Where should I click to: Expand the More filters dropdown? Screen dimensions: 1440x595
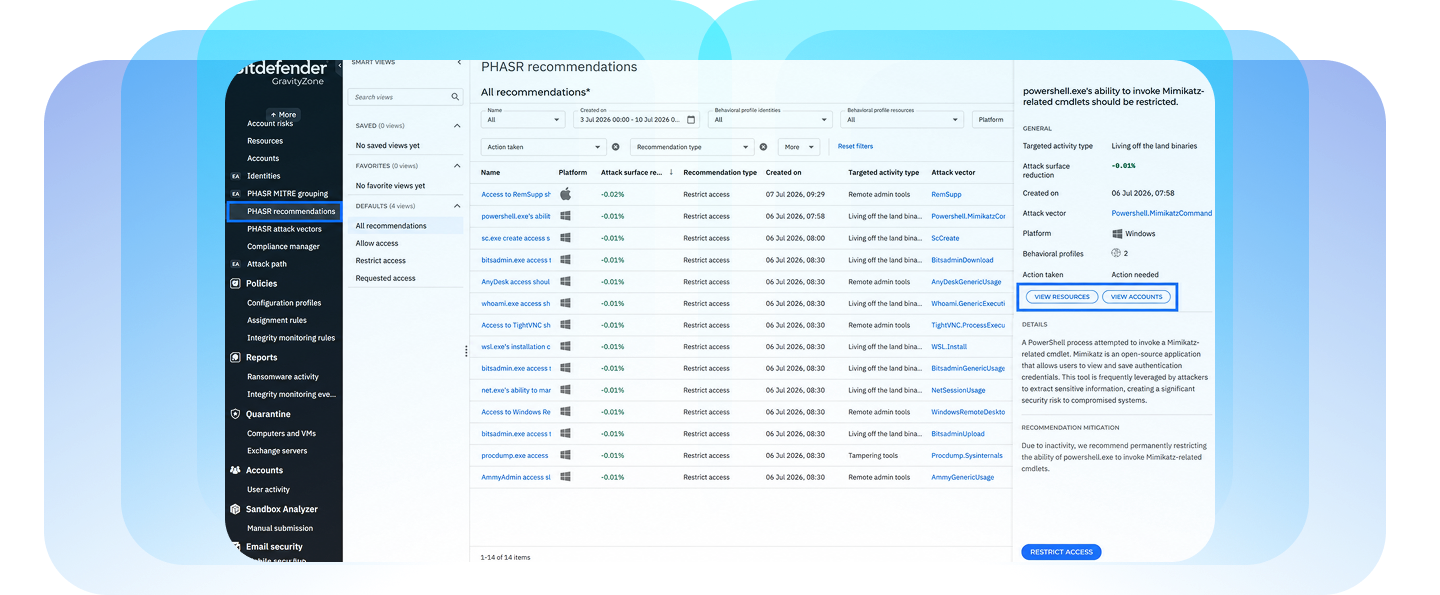tap(799, 147)
